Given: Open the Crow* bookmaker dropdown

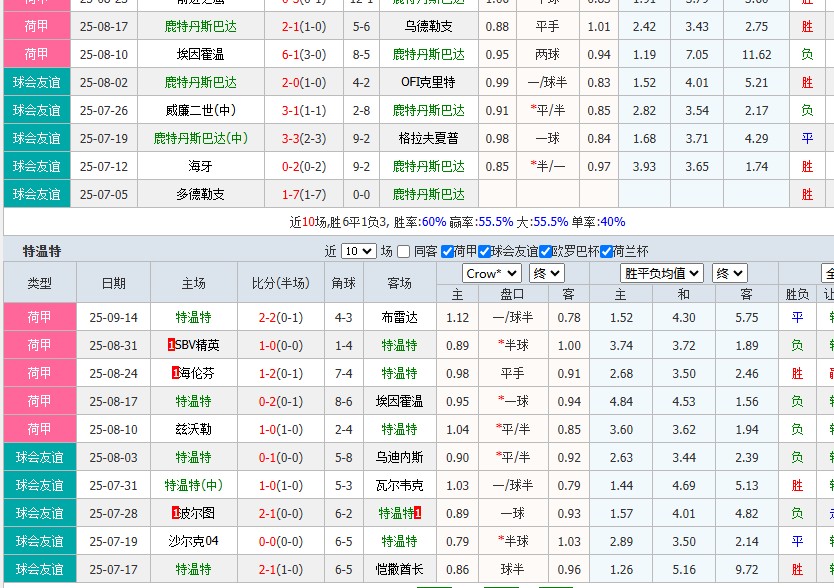Looking at the screenshot, I should click(491, 272).
